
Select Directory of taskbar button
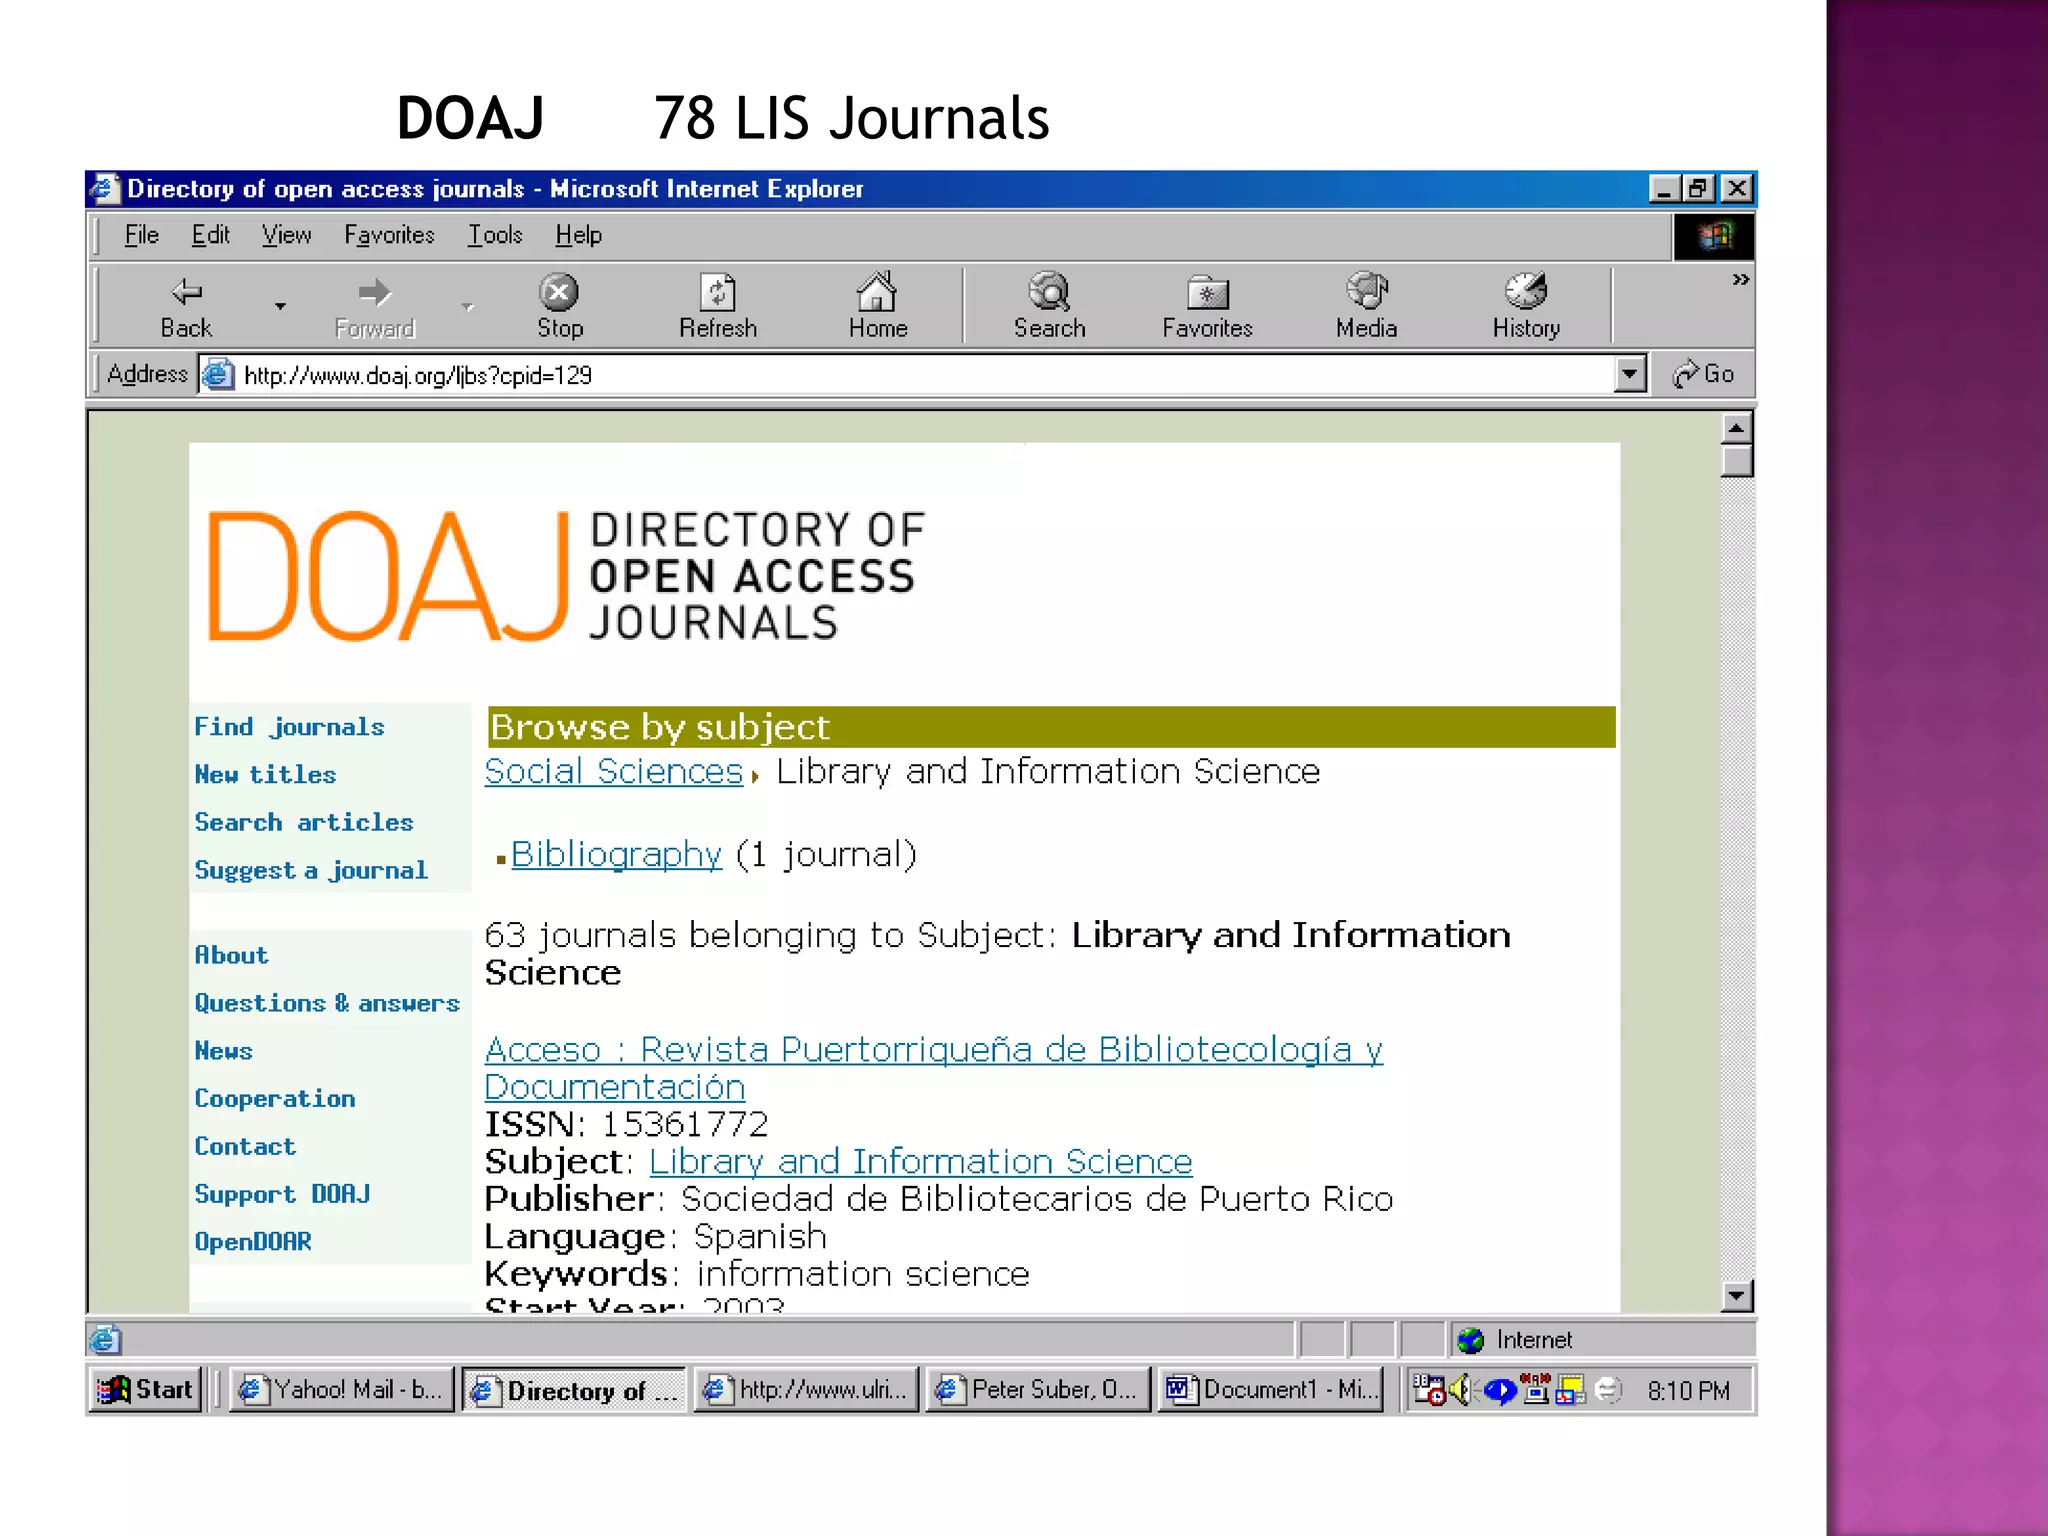(574, 1390)
